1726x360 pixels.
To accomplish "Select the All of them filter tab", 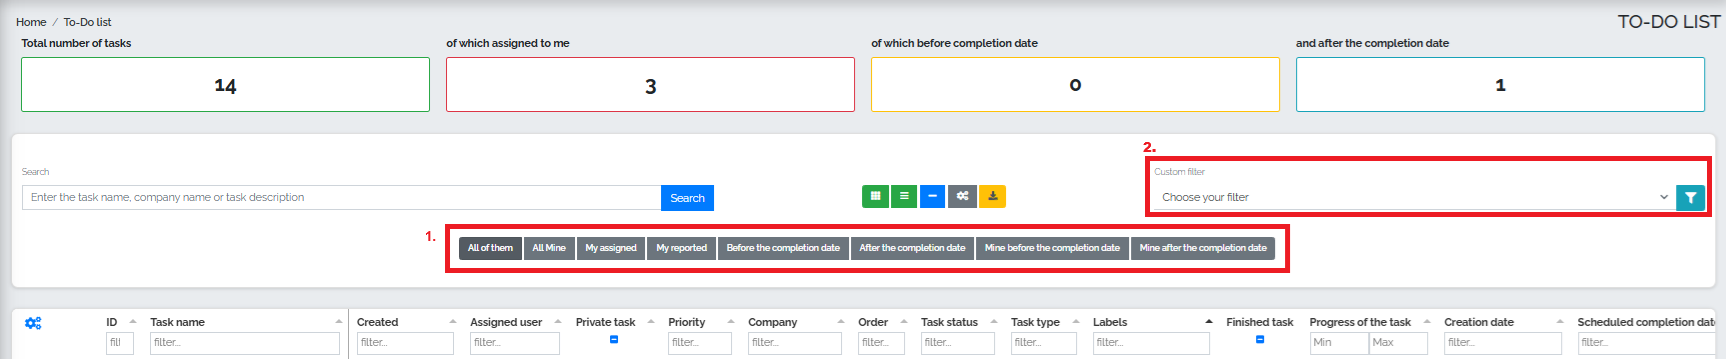I will coord(490,248).
